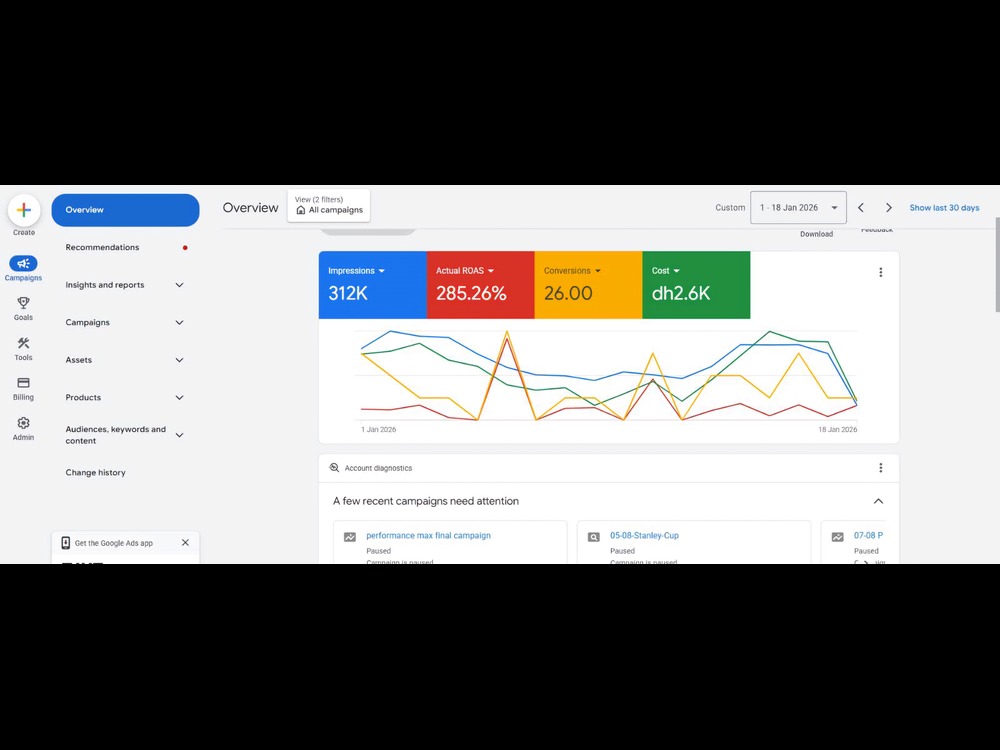Go to next date range arrow
Screen dimensions: 1000x750
[888, 208]
